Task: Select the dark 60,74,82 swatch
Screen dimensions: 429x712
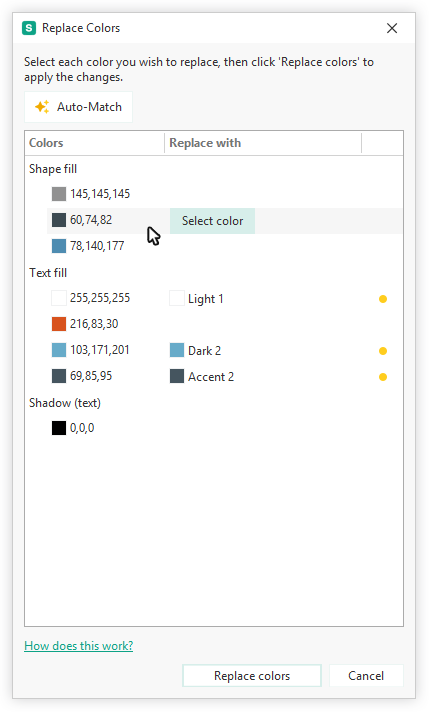Action: [x=59, y=220]
